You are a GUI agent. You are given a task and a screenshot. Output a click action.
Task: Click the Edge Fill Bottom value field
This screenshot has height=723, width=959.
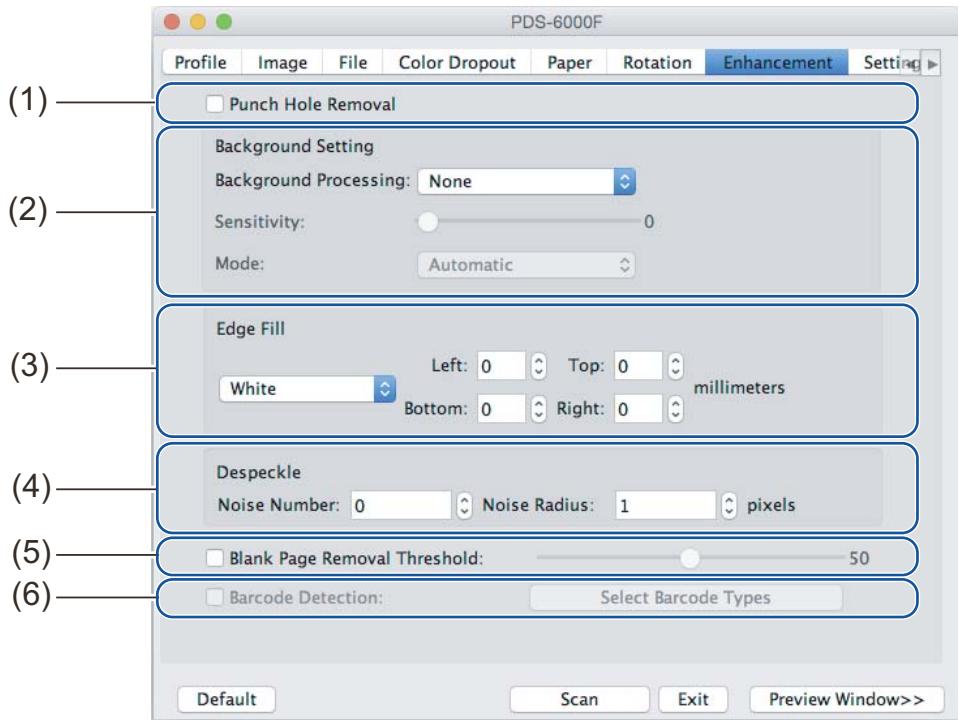point(501,409)
